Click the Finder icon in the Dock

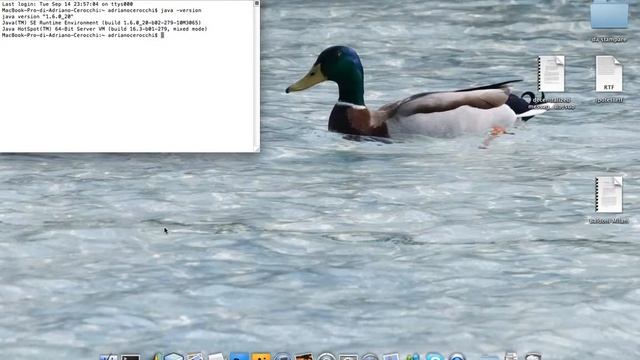(109, 357)
